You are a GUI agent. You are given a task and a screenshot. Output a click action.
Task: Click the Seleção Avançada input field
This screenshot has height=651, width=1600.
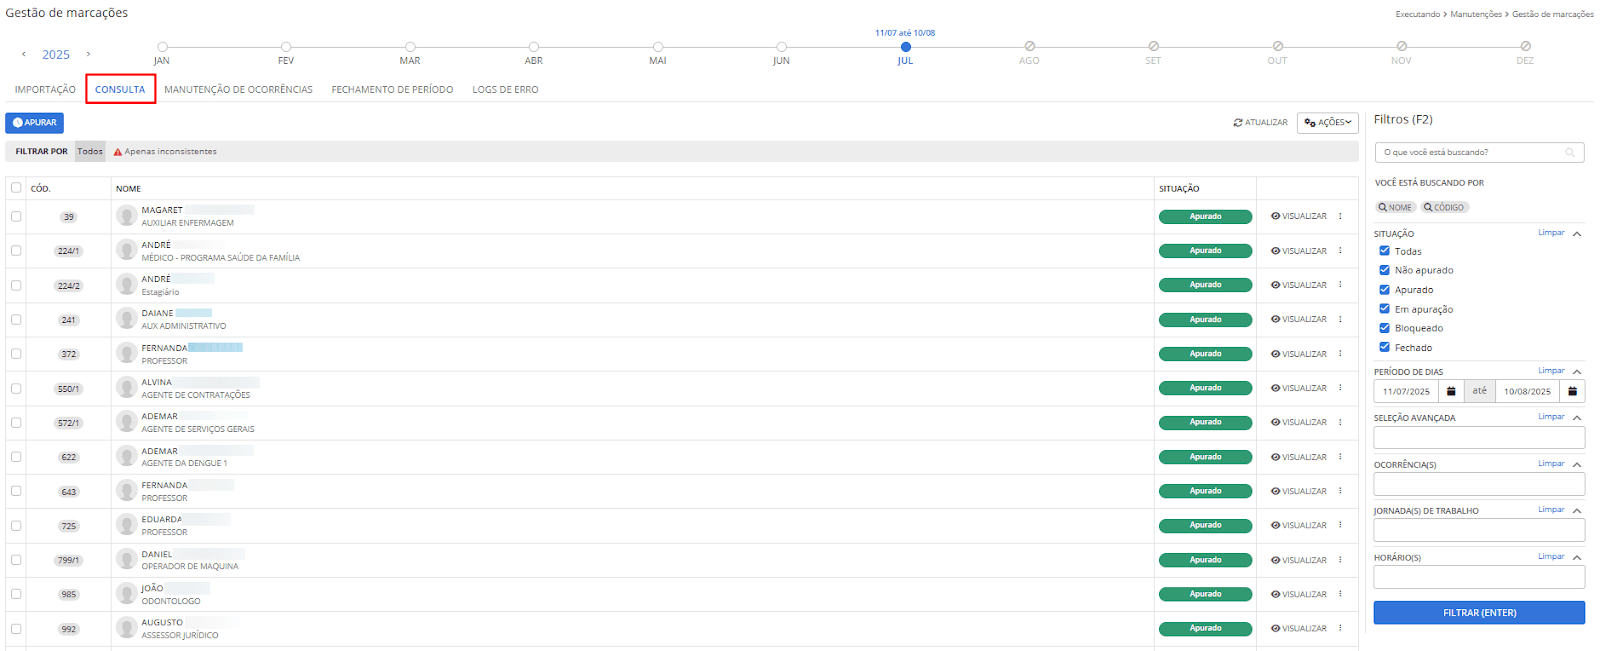1479,438
